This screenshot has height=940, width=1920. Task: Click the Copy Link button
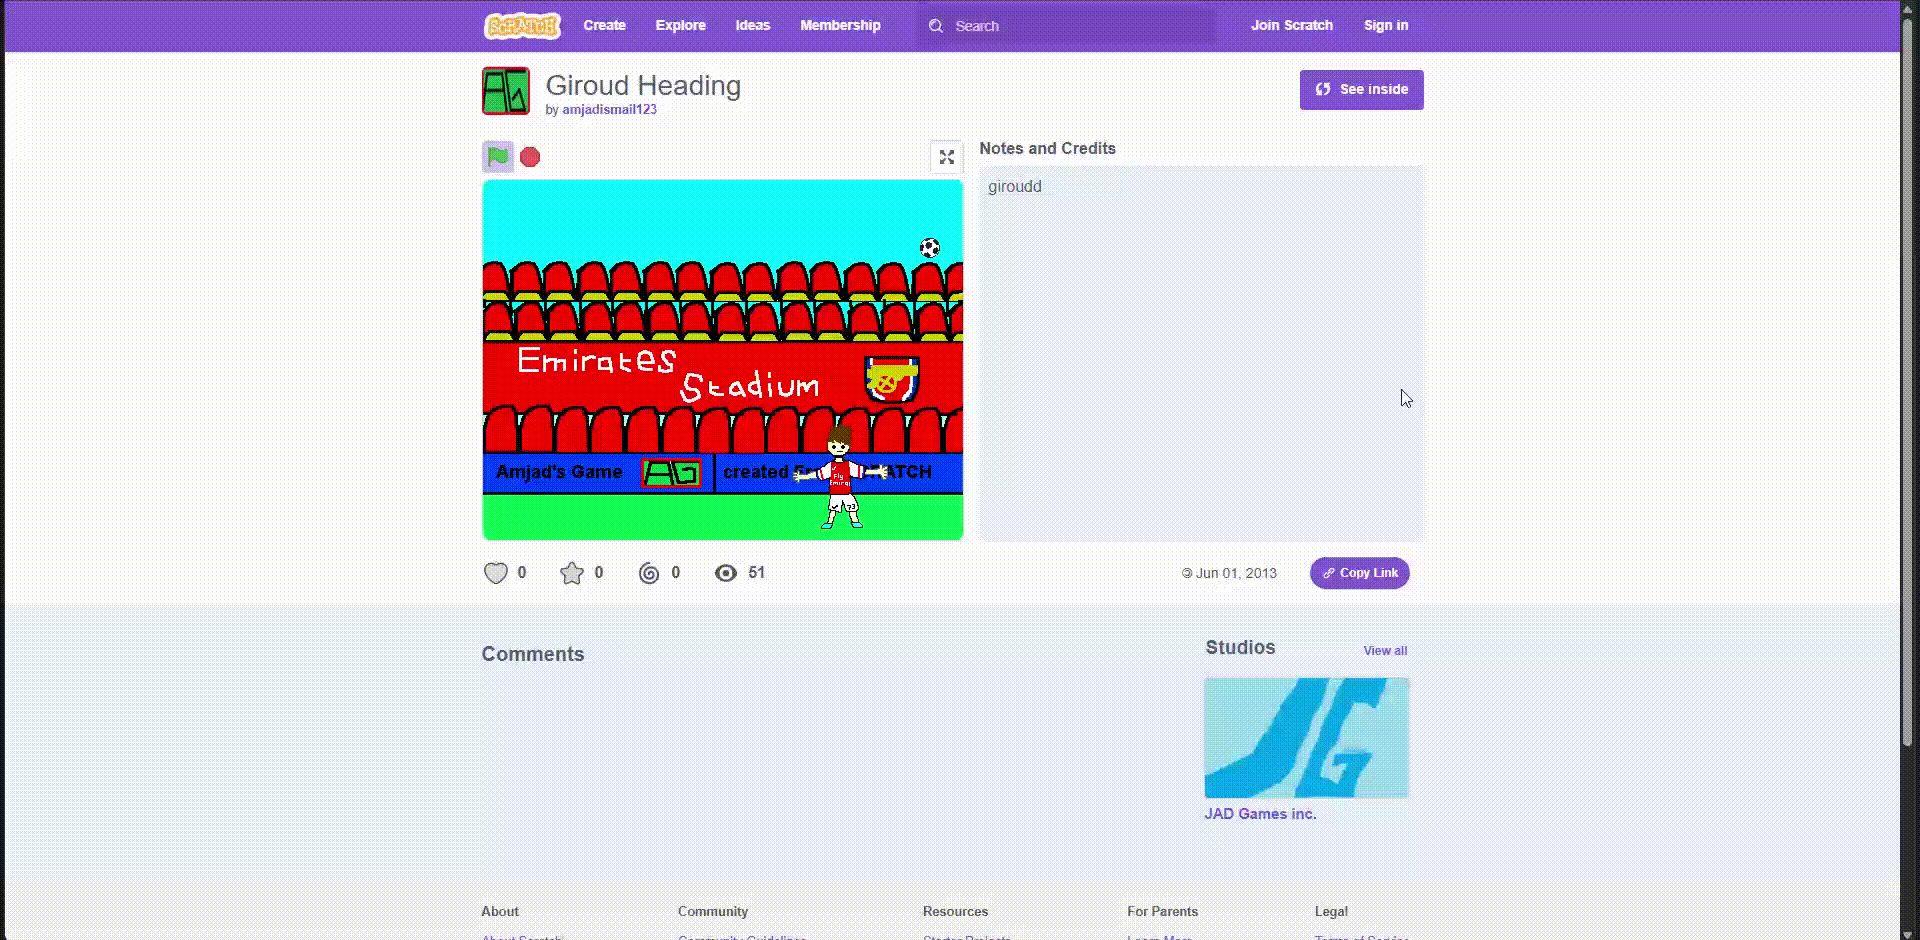tap(1360, 573)
